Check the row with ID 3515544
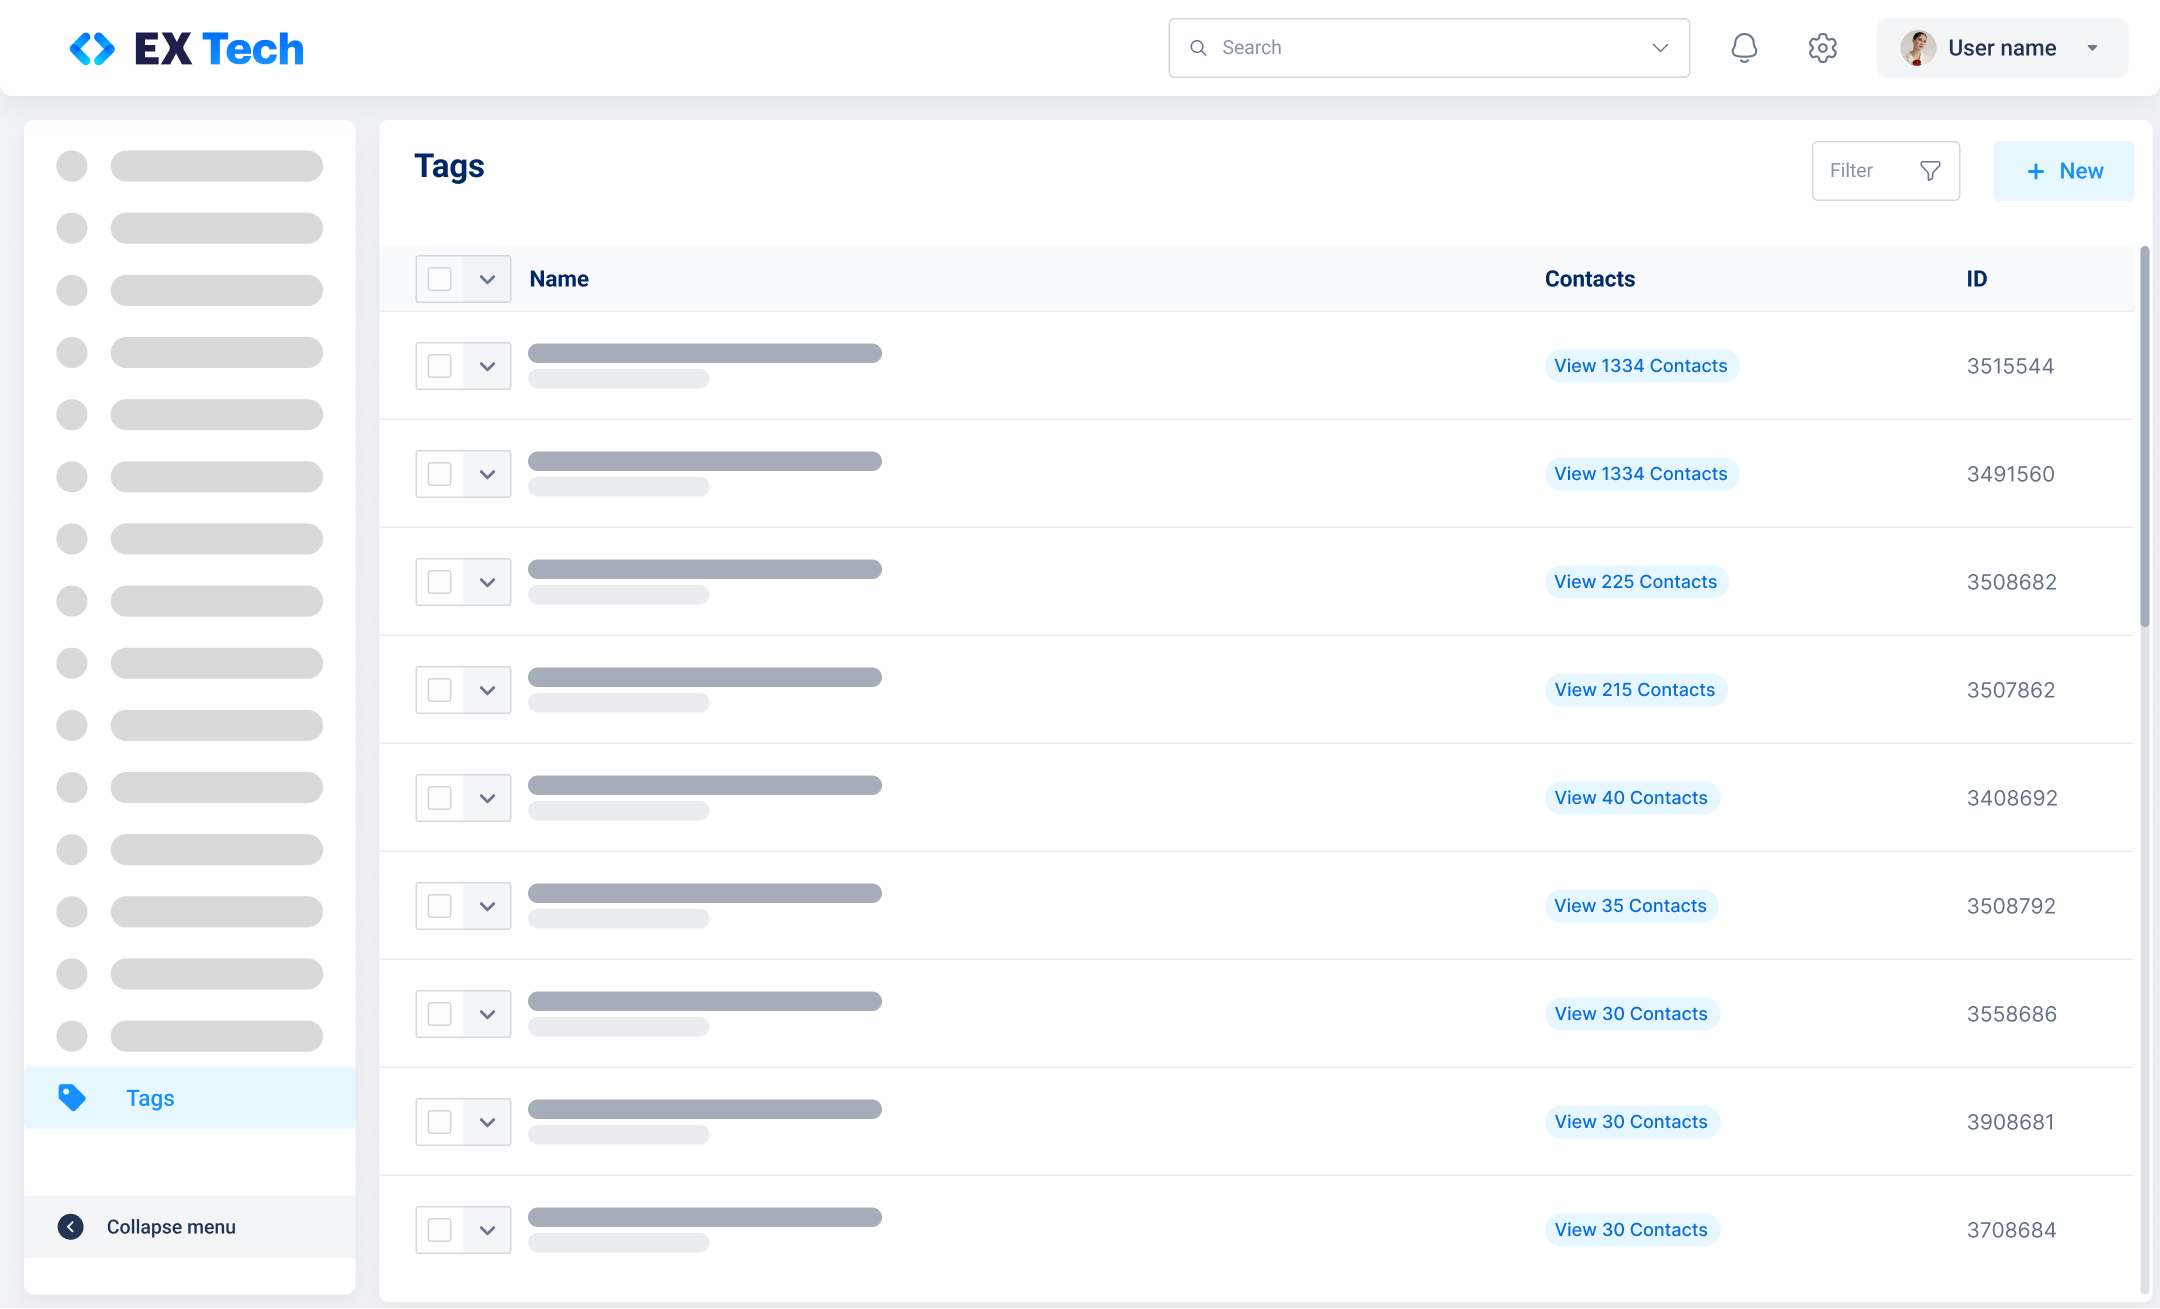2160x1309 pixels. pos(440,366)
